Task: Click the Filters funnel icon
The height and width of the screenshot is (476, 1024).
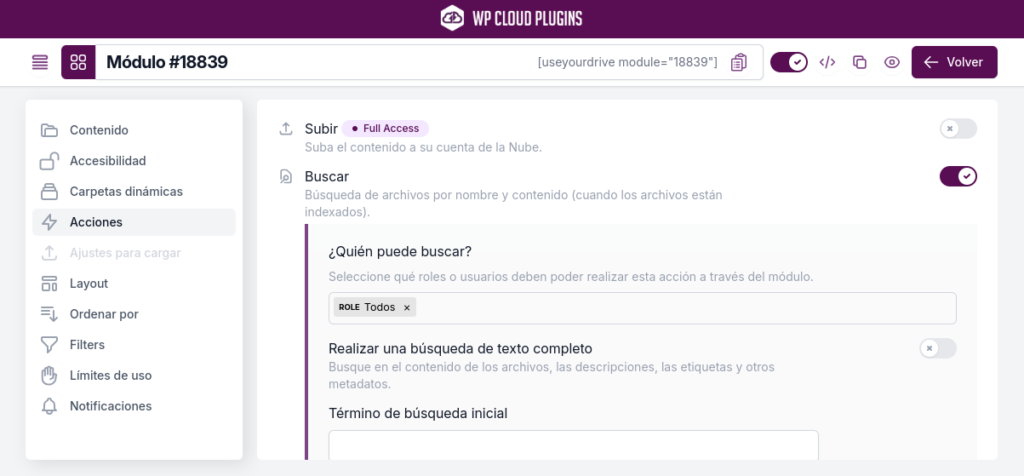Action: (49, 345)
